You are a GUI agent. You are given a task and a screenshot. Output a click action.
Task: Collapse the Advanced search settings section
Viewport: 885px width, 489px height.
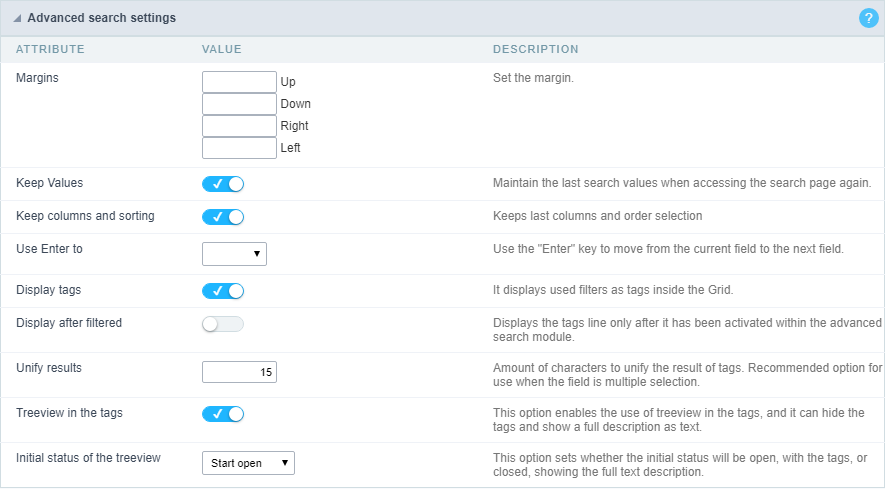(17, 19)
